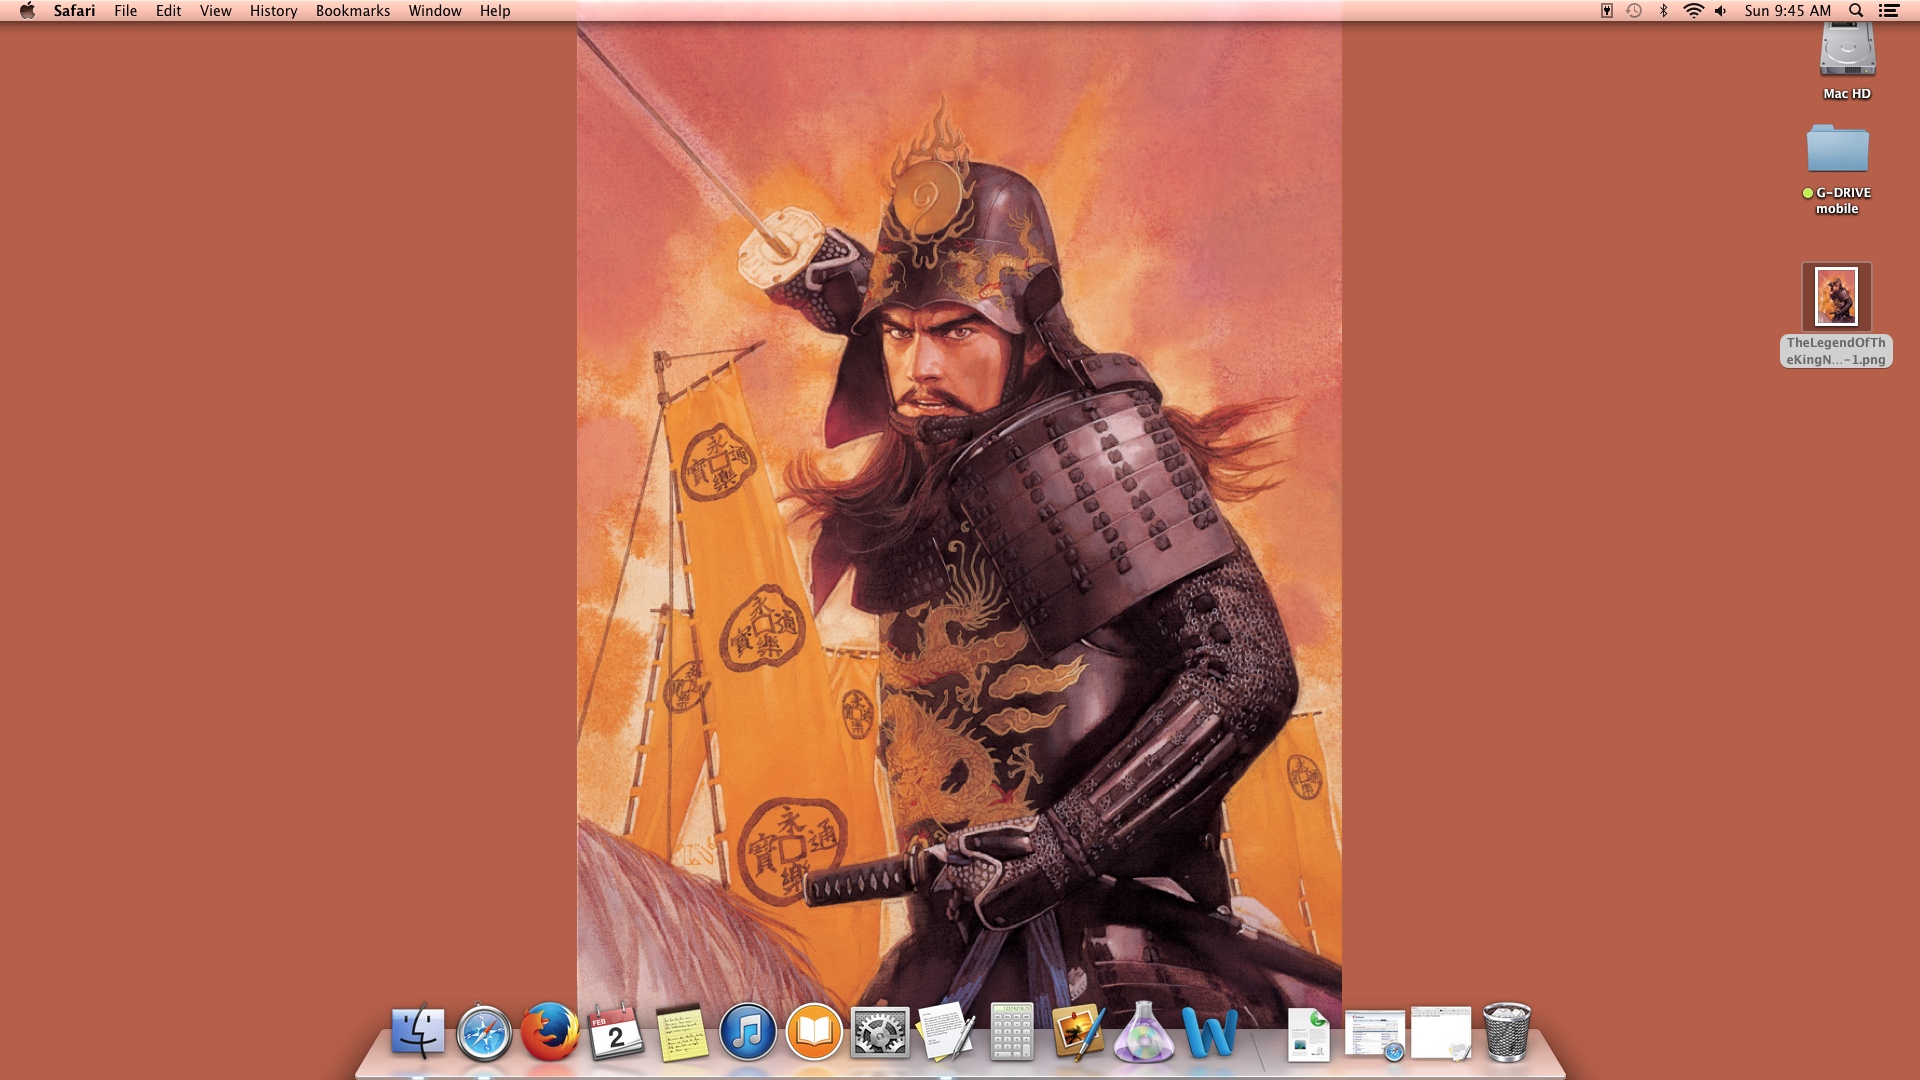Image resolution: width=1920 pixels, height=1080 pixels.
Task: Launch iTunes from the Dock
Action: pos(747,1032)
